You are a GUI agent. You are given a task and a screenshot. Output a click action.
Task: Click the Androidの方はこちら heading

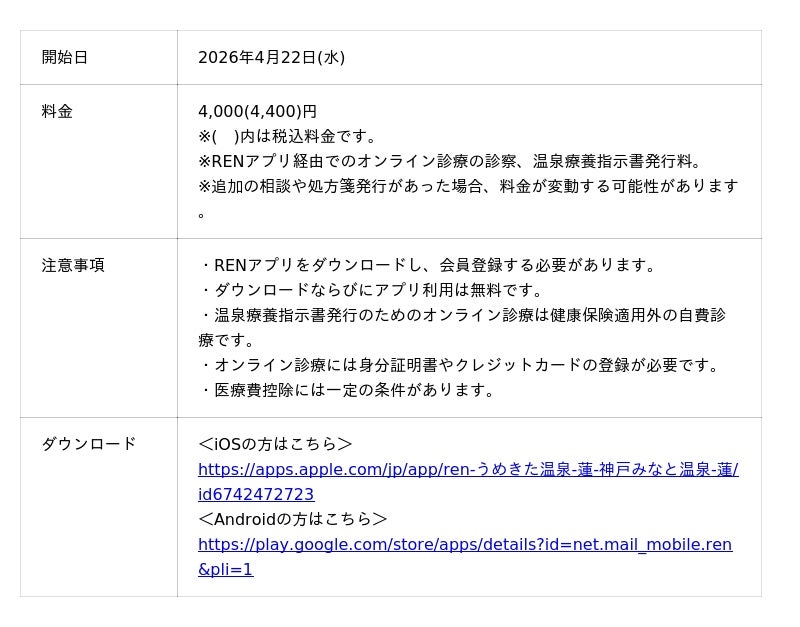(292, 519)
